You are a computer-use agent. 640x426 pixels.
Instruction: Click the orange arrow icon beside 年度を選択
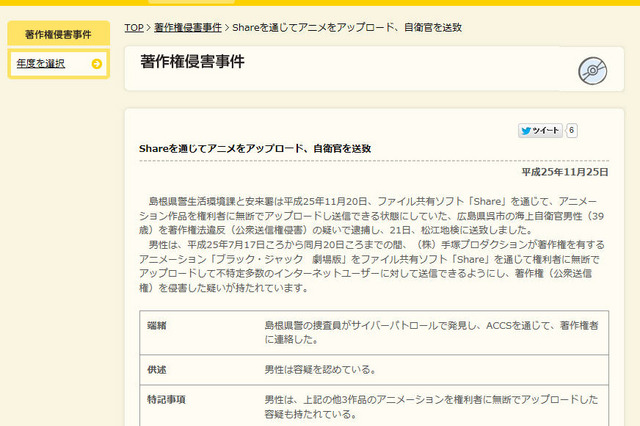point(97,64)
